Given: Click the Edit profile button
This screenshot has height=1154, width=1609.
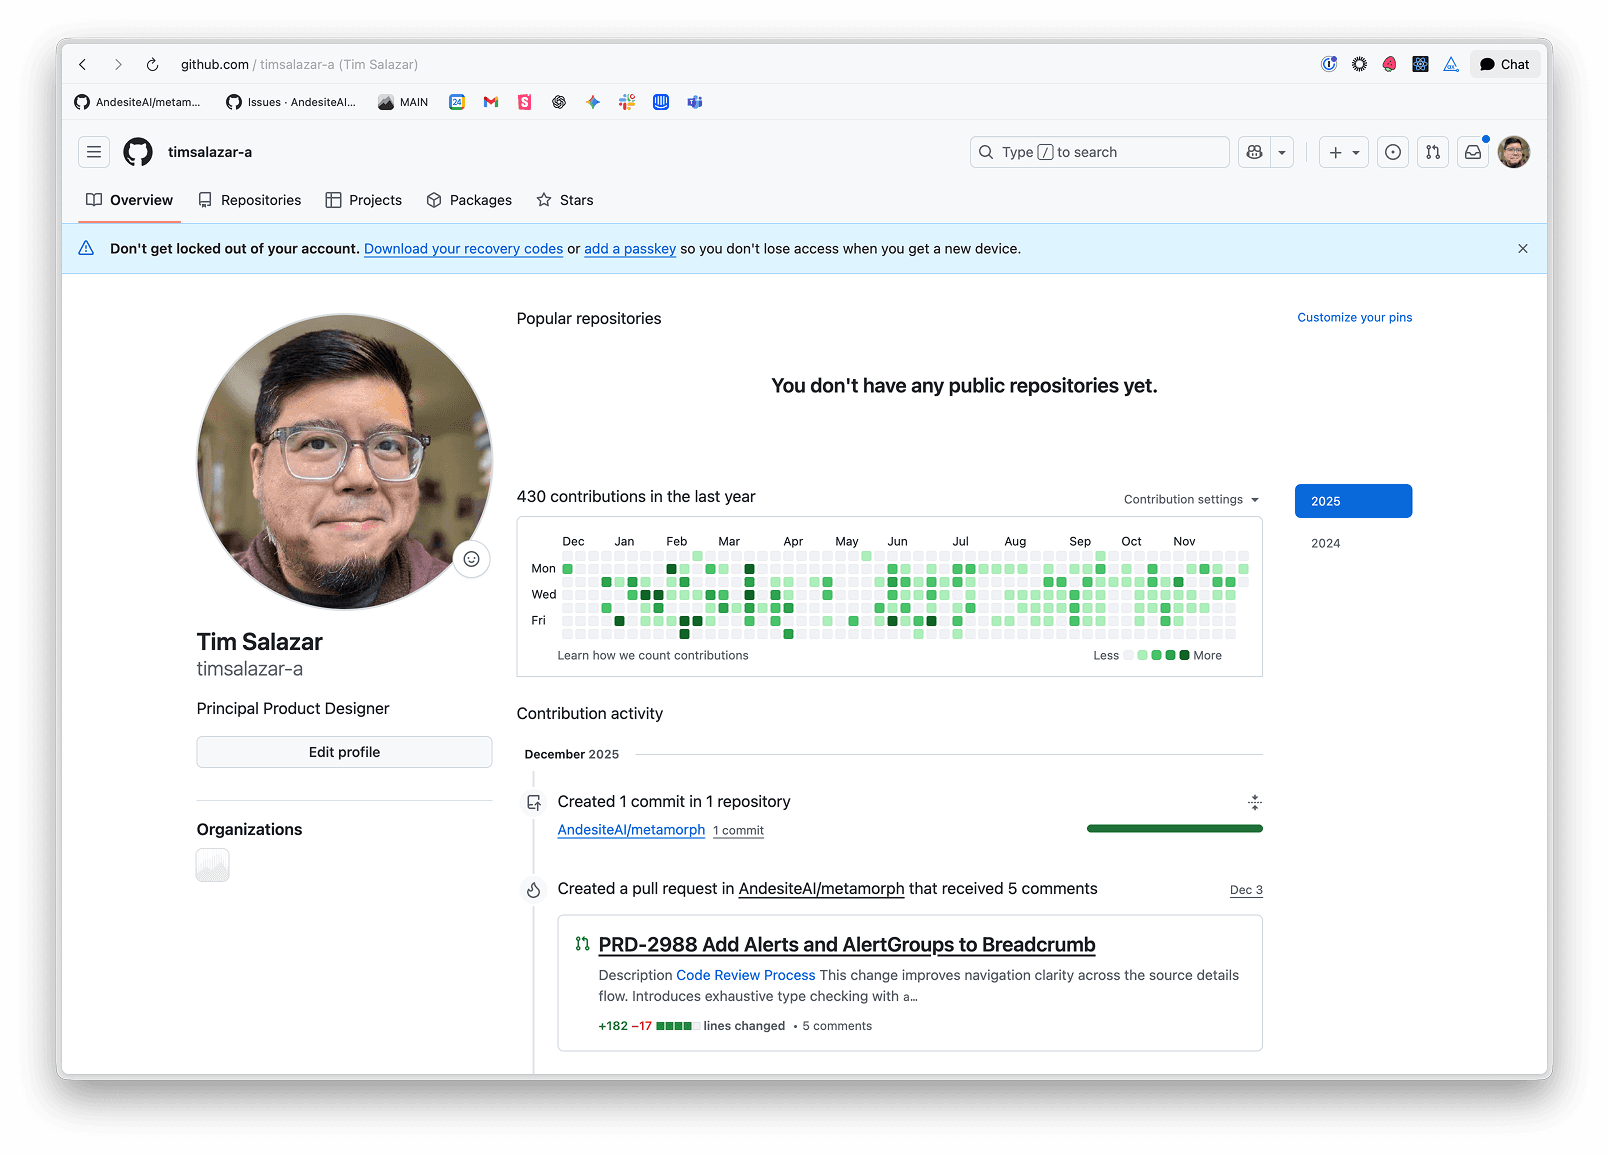Looking at the screenshot, I should (x=344, y=751).
